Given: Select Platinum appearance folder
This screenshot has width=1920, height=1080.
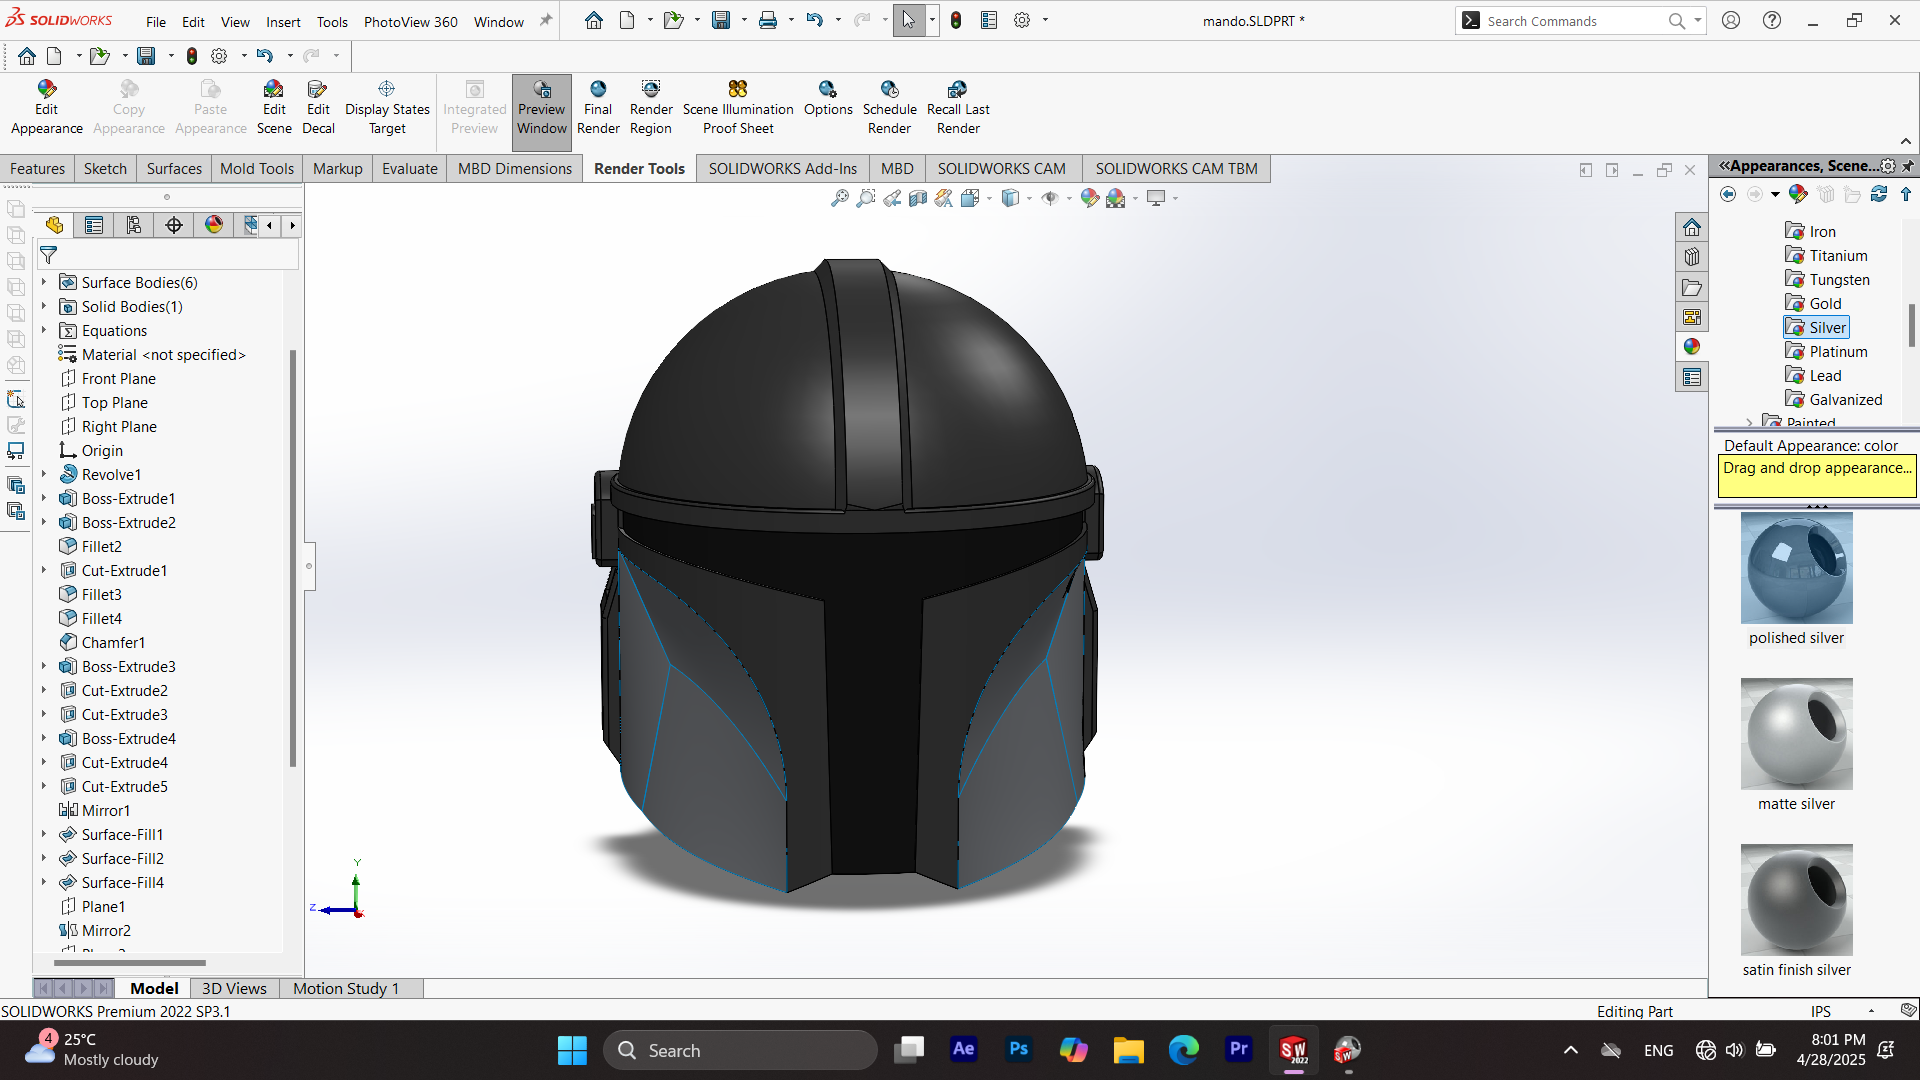Looking at the screenshot, I should (x=1826, y=351).
